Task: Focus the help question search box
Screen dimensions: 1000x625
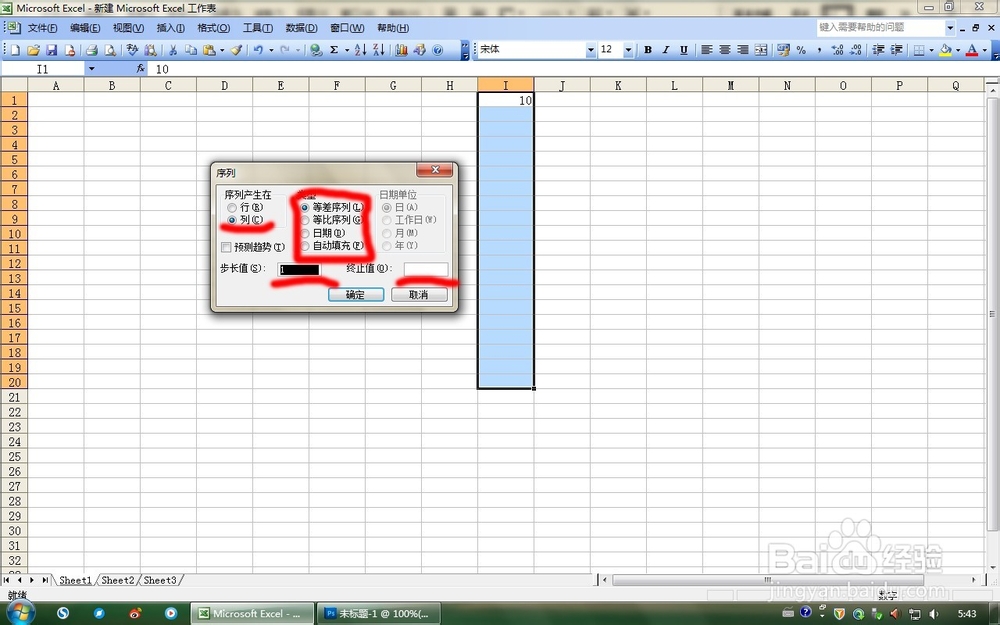Action: (880, 27)
